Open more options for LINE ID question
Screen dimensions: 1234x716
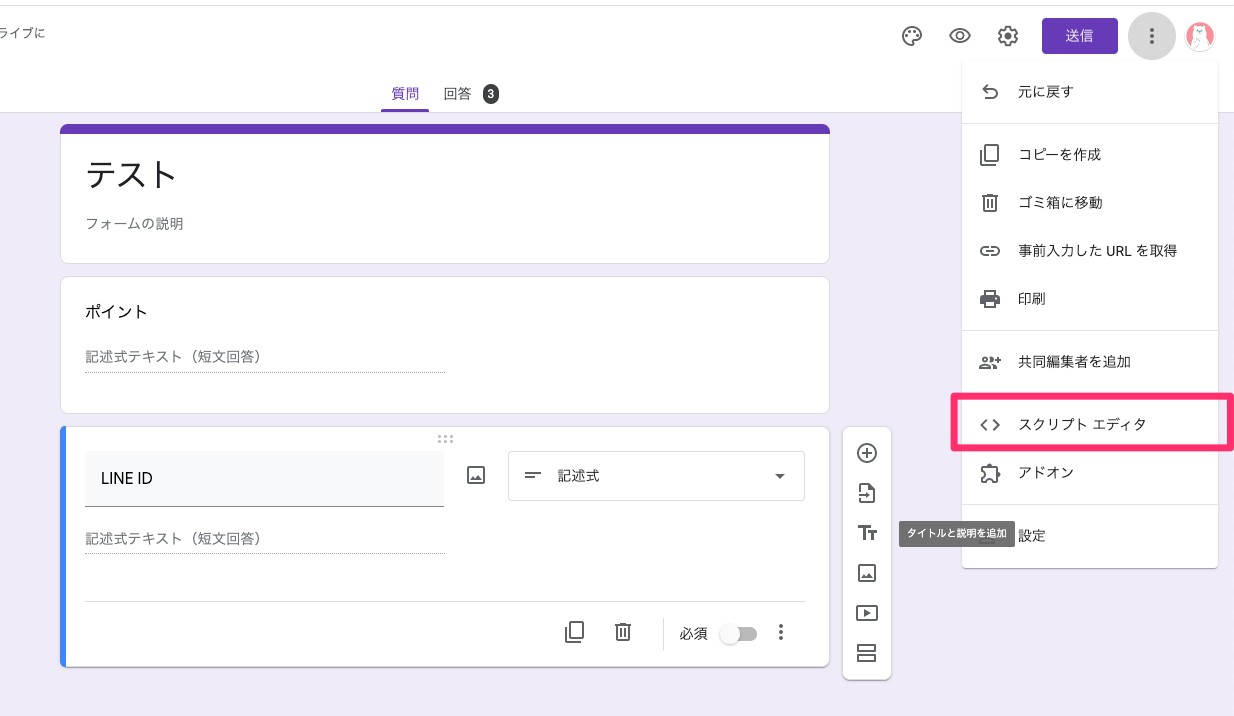pos(782,632)
